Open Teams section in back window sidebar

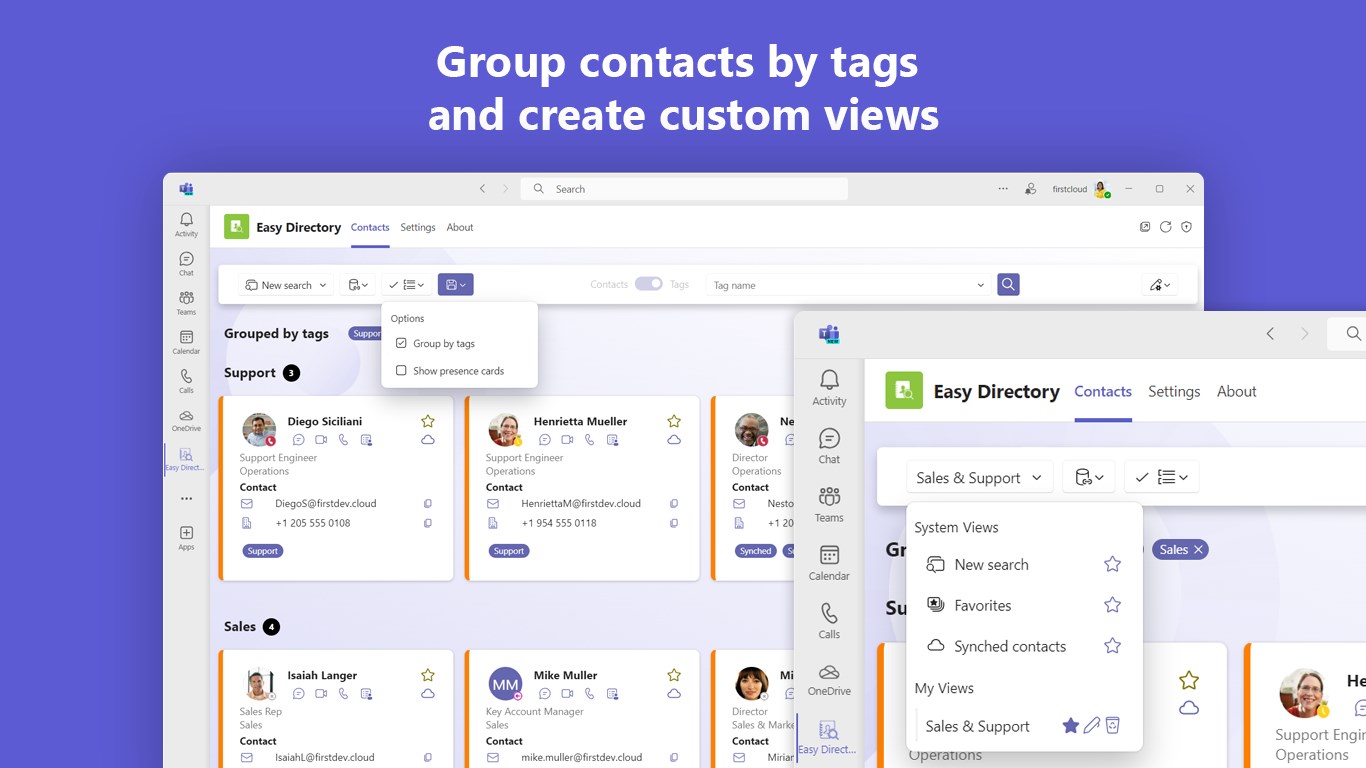click(186, 303)
